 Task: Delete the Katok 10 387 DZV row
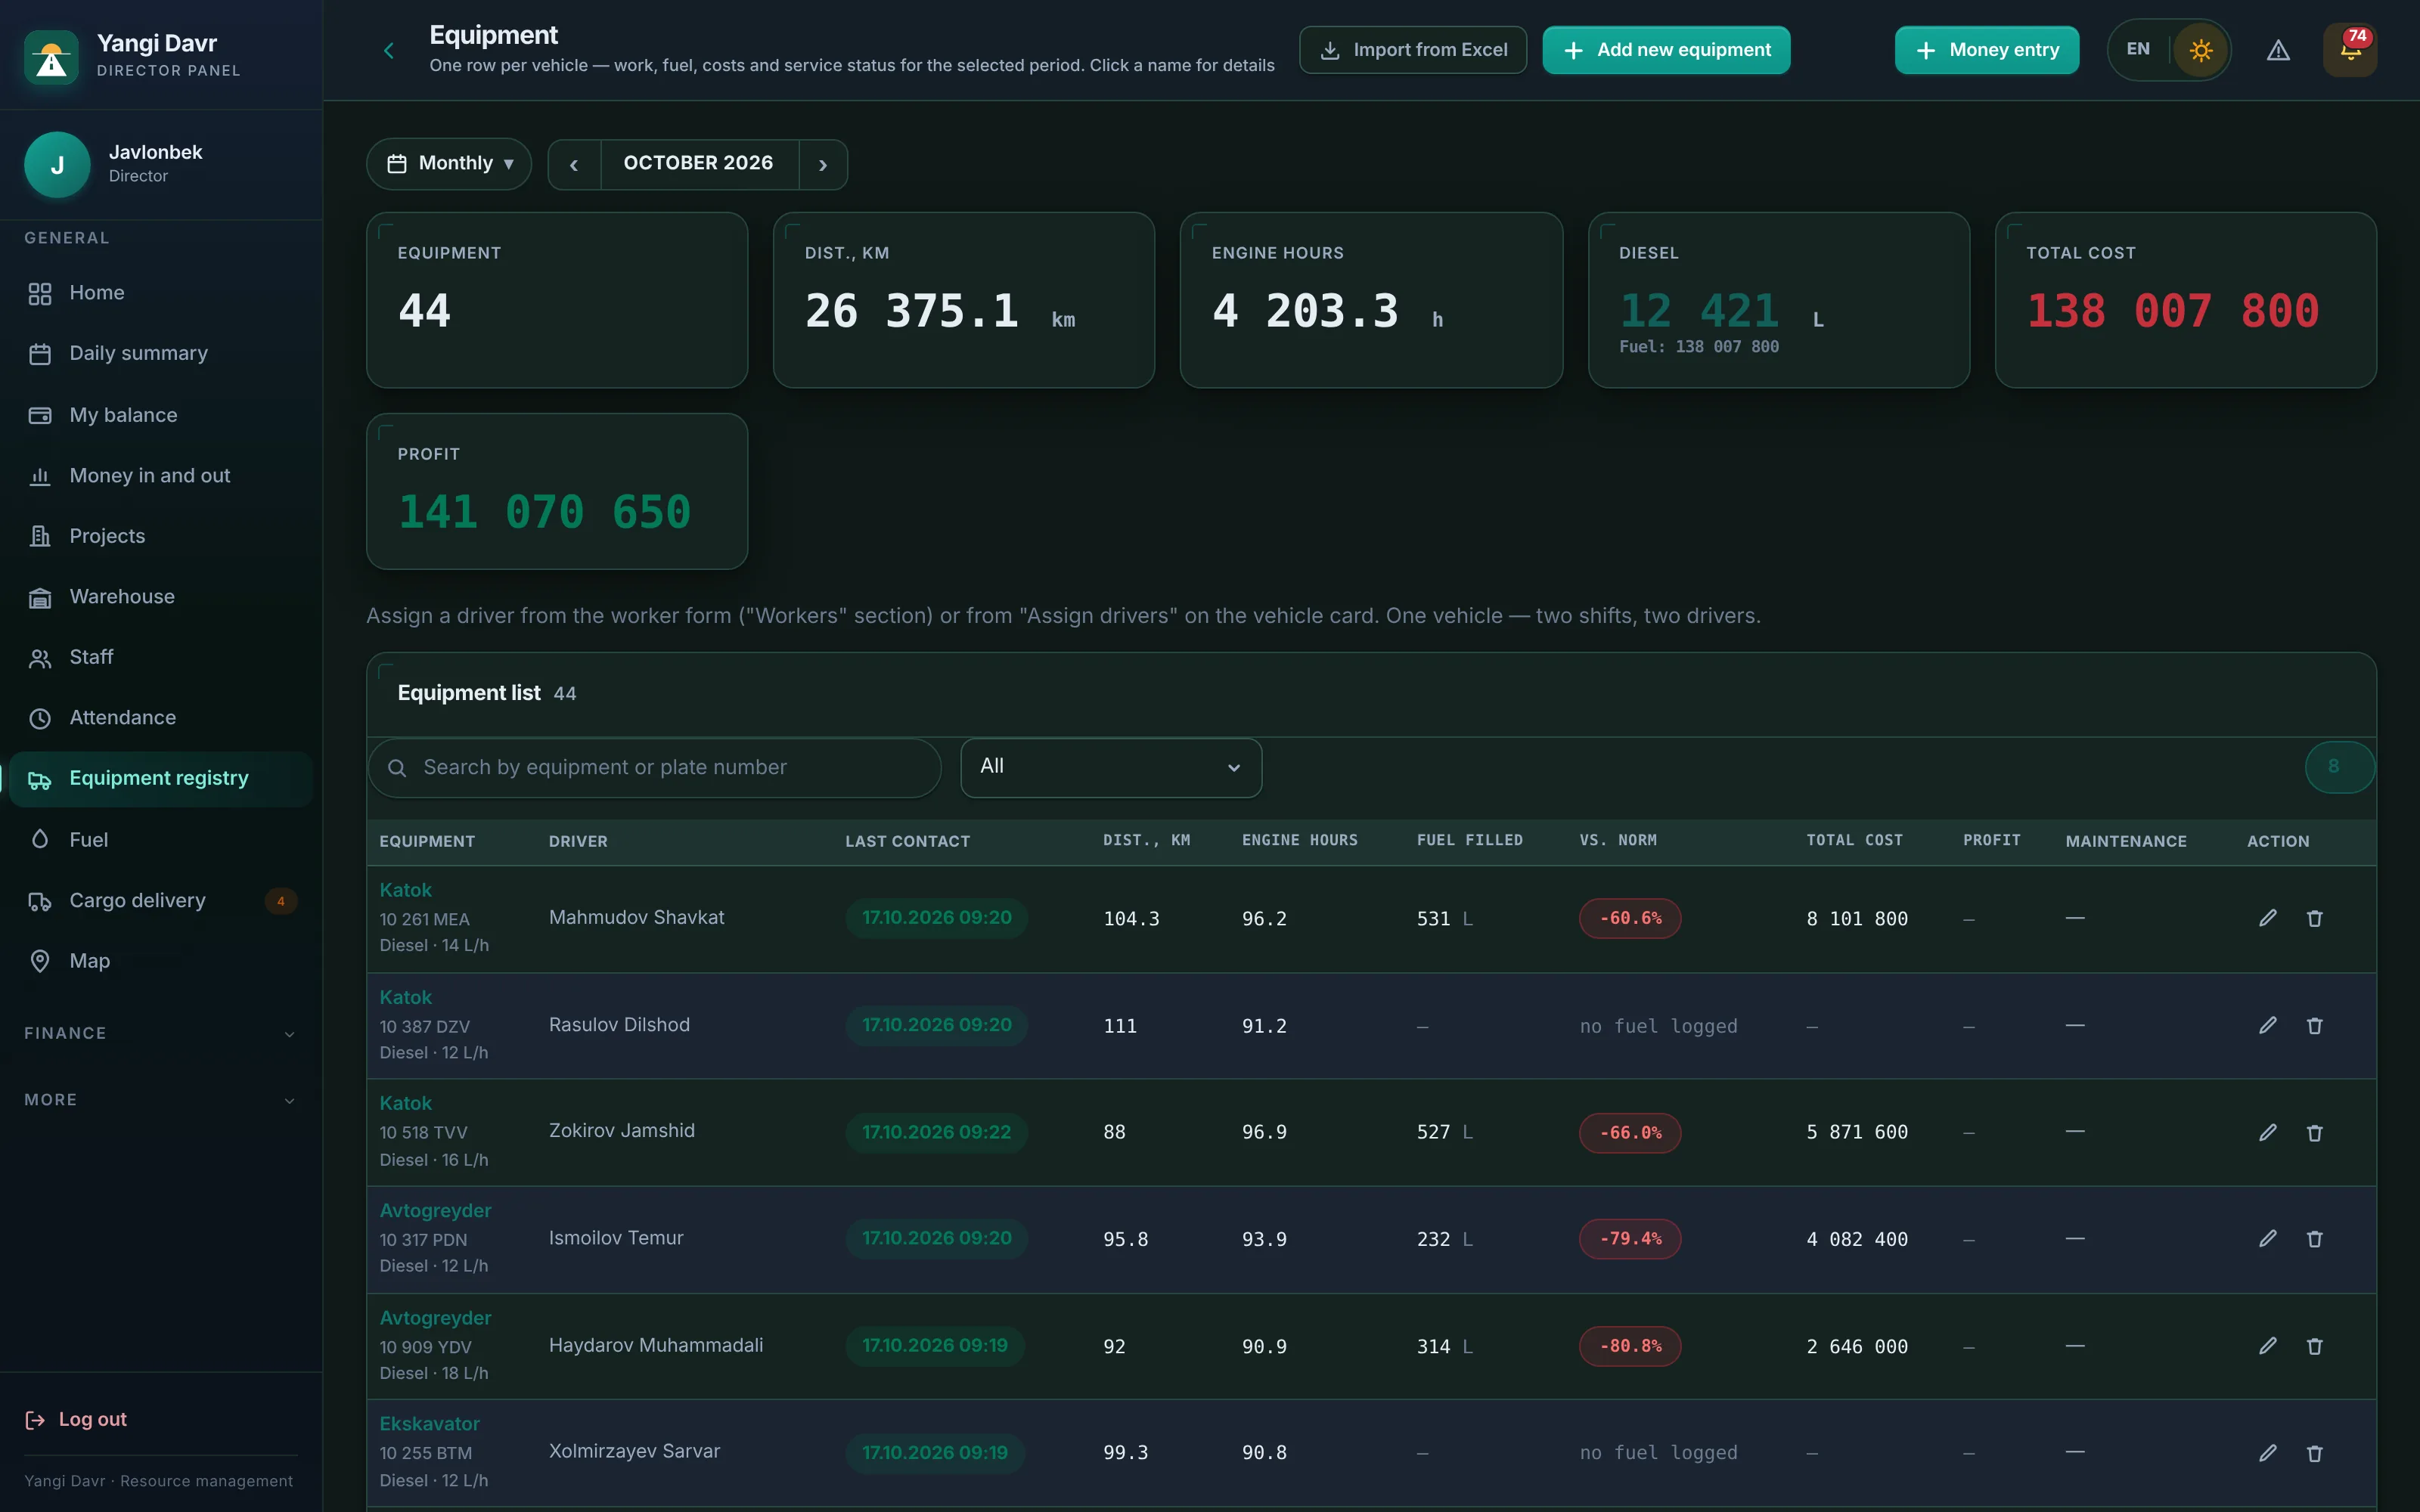click(2314, 1026)
